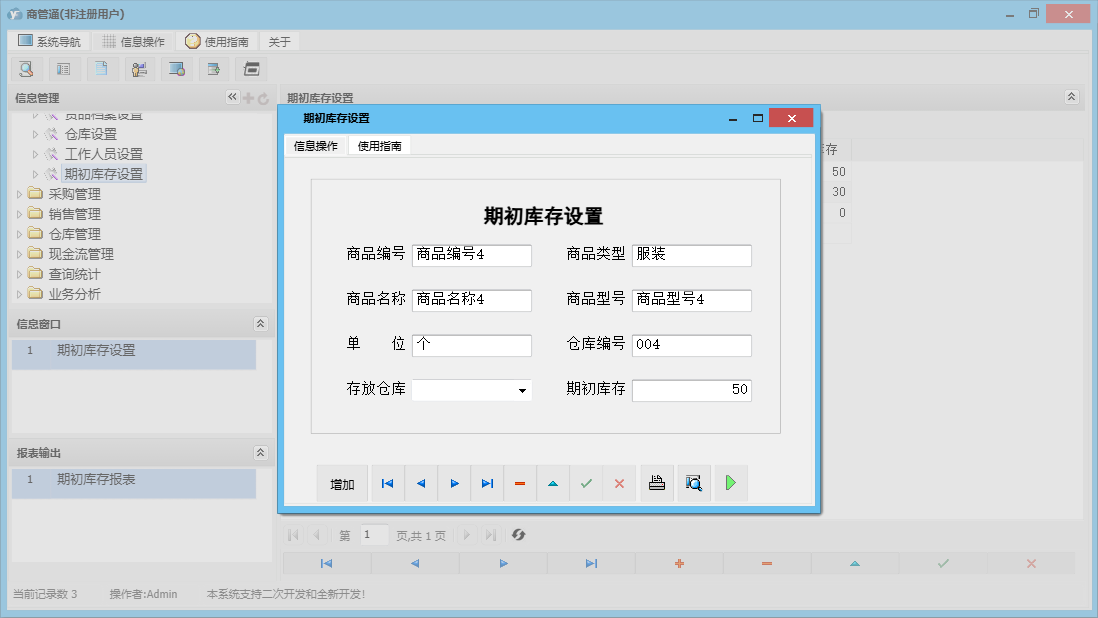This screenshot has width=1098, height=618.
Task: Click the print preview magnifier icon
Action: (693, 483)
